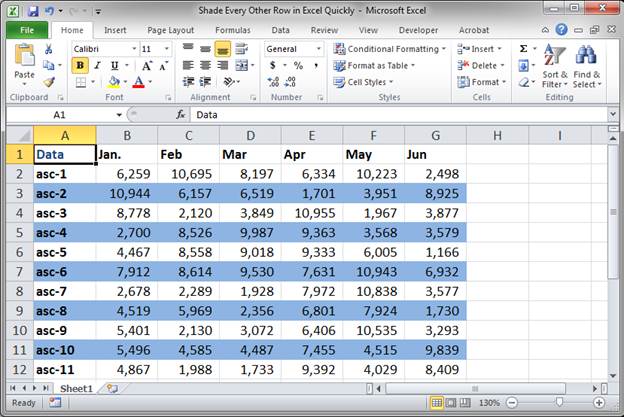Decrease font size with Shrink Font
This screenshot has width=624, height=417.
coord(163,65)
